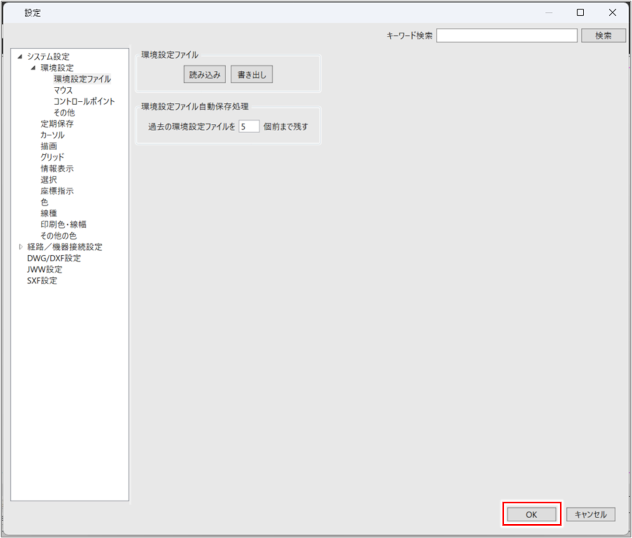Open 定期保存 settings in the tree
Image resolution: width=632 pixels, height=538 pixels.
(x=57, y=124)
